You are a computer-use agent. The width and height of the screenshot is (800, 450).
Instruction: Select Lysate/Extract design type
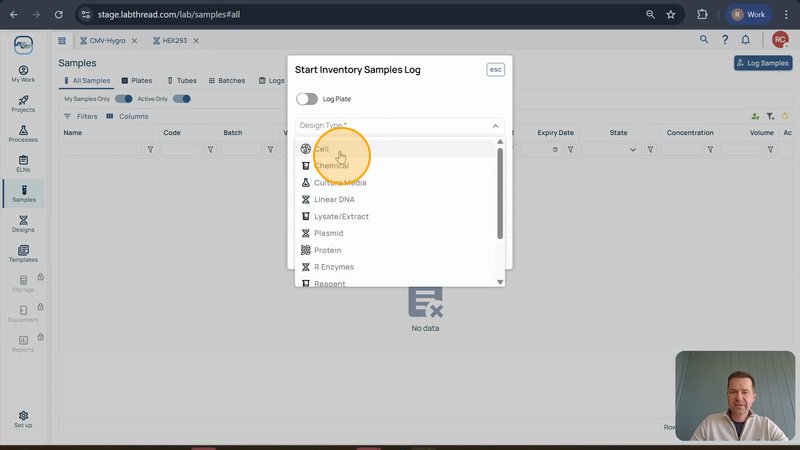[x=395, y=216]
